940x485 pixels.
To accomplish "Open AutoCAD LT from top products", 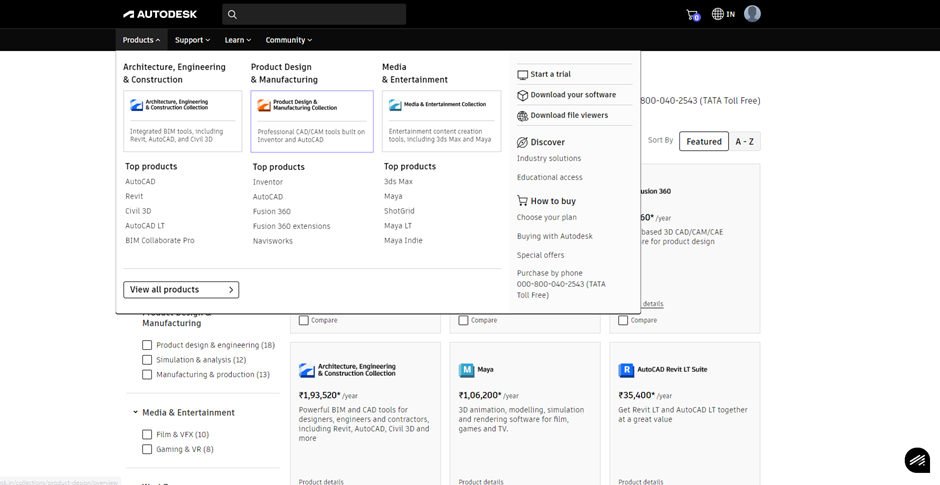I will tap(145, 226).
